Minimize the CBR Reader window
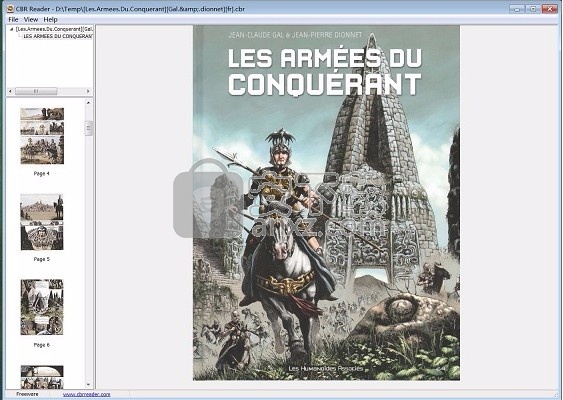This screenshot has height=400, width=563. tap(517, 9)
